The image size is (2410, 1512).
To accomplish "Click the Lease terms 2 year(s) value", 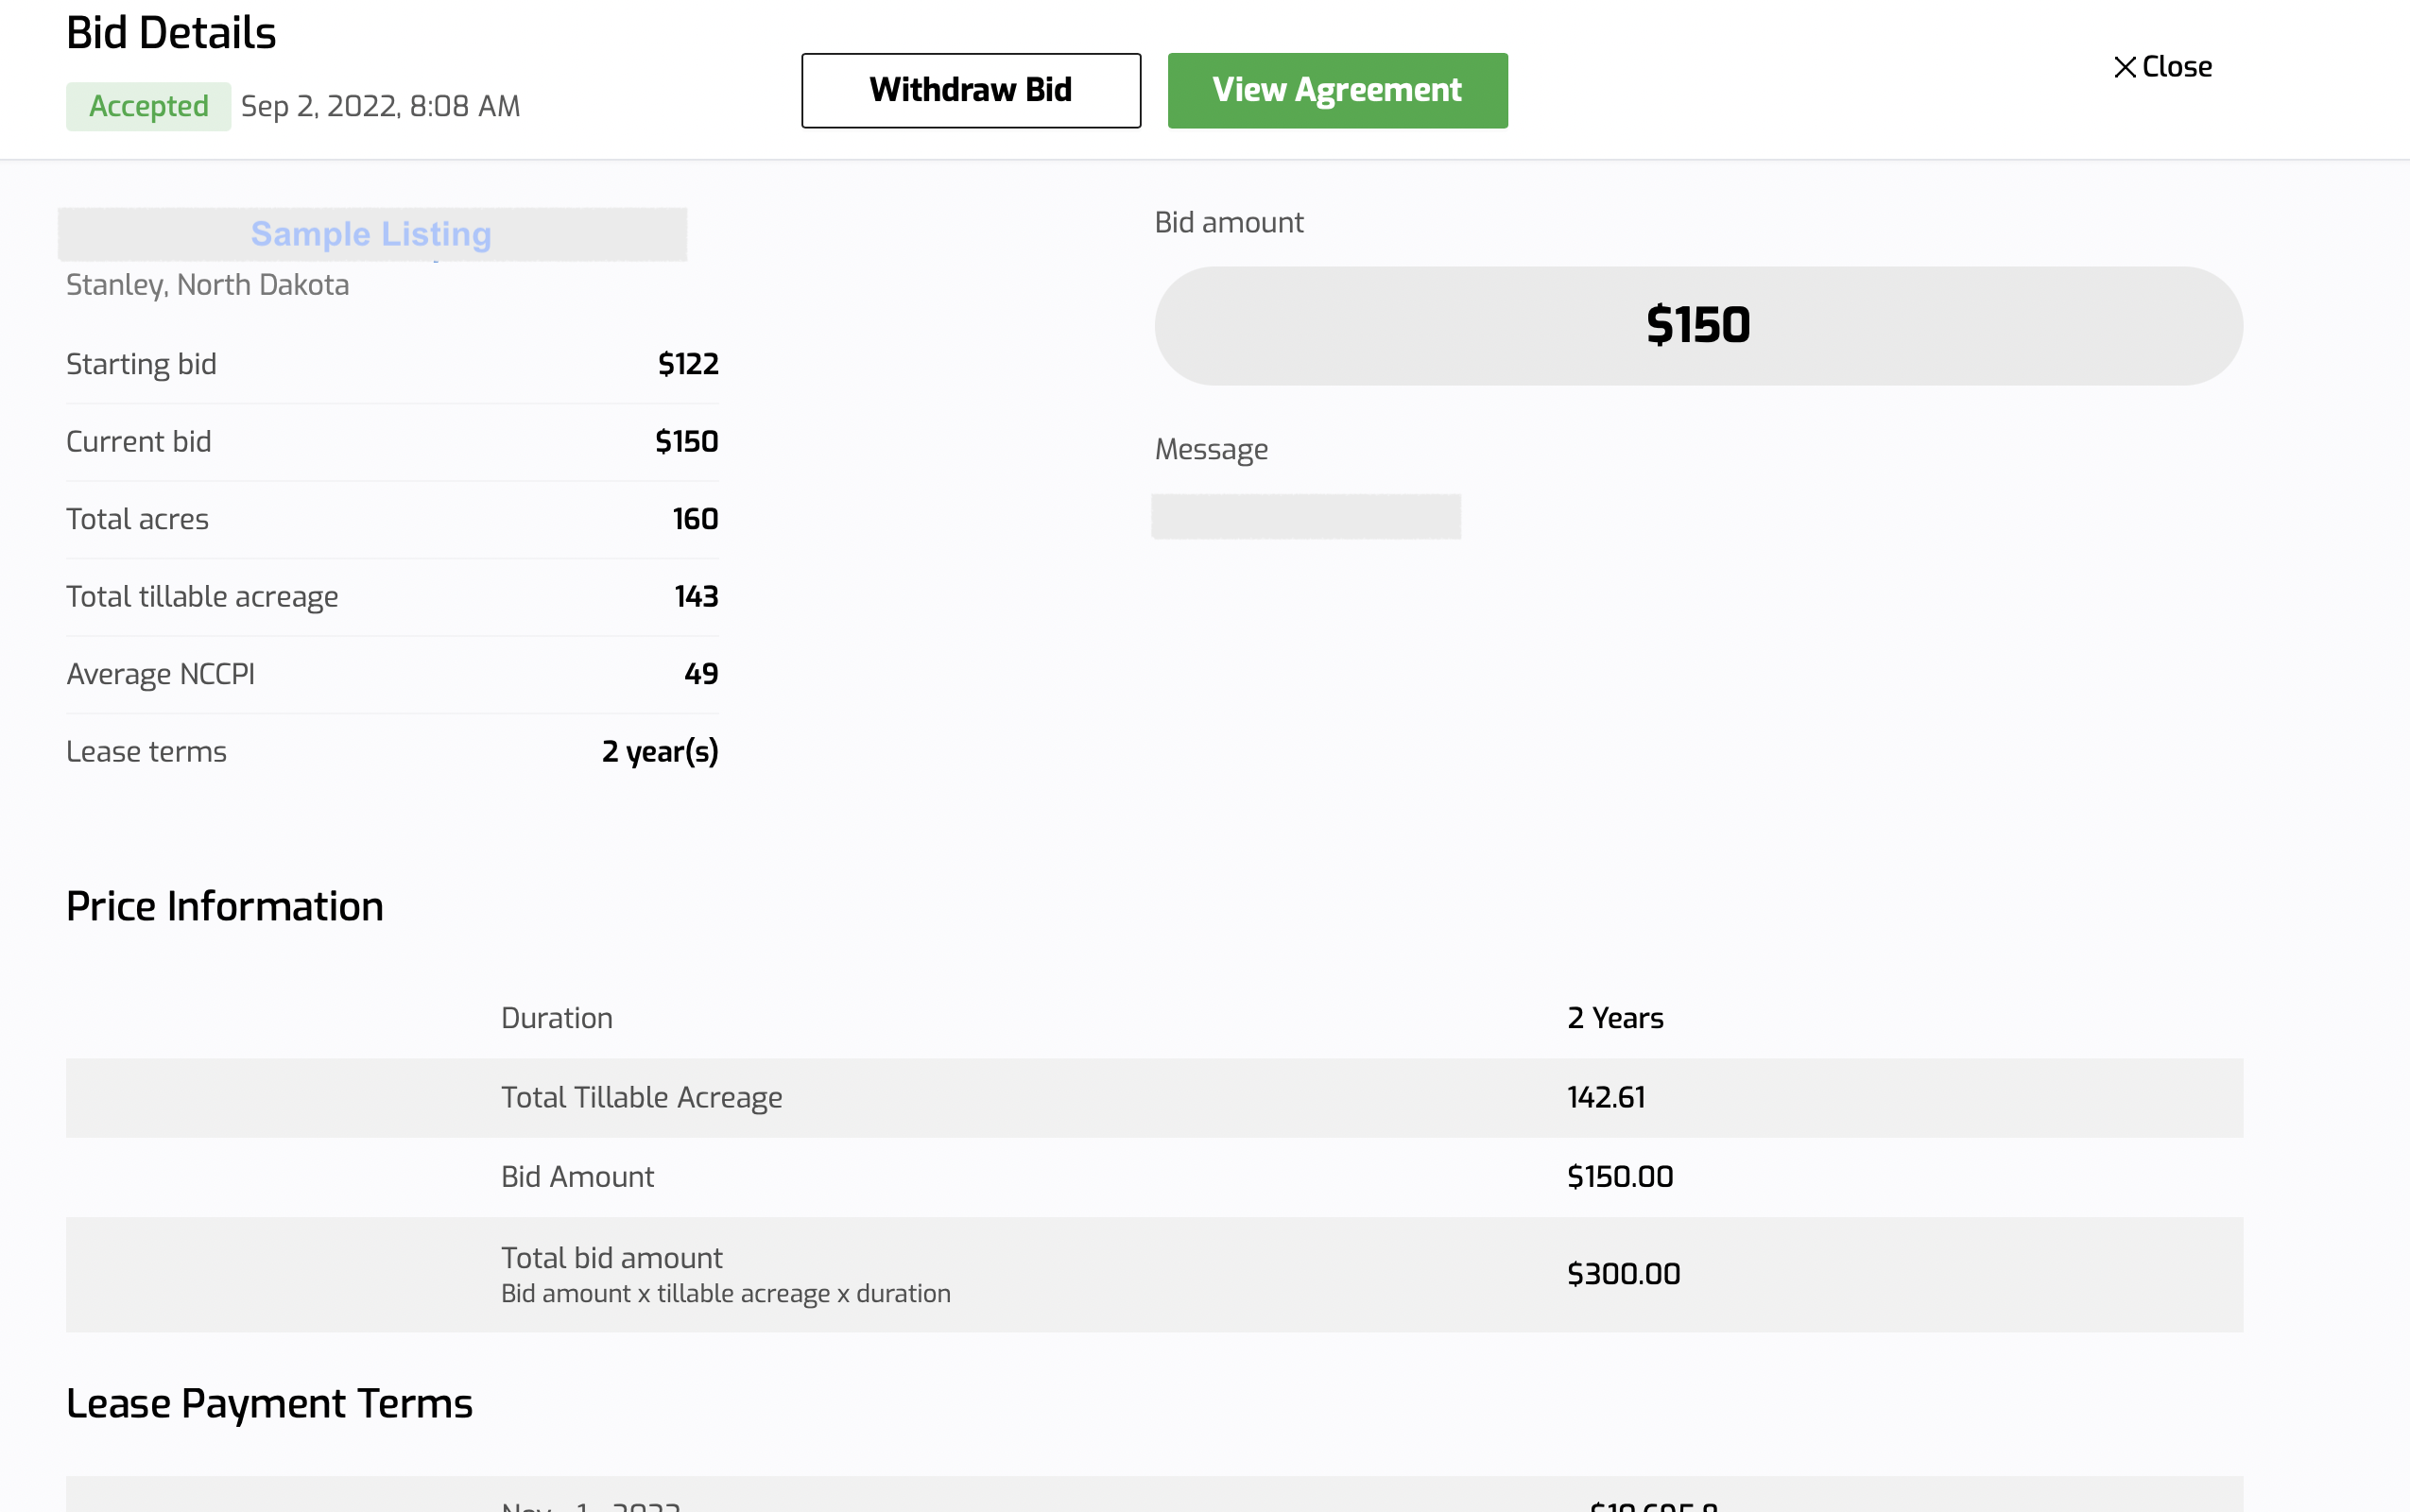I will coord(660,751).
